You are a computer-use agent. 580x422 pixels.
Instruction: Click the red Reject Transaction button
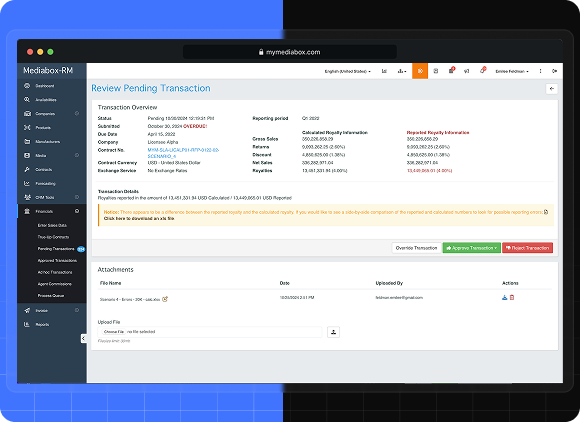coord(527,248)
